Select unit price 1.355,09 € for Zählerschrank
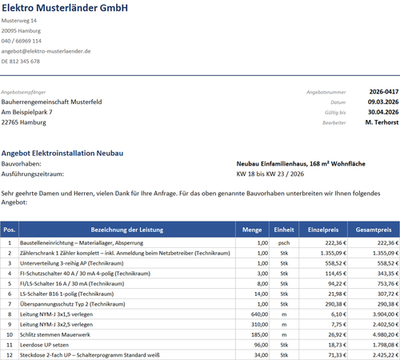The width and height of the screenshot is (400, 360). tap(333, 253)
